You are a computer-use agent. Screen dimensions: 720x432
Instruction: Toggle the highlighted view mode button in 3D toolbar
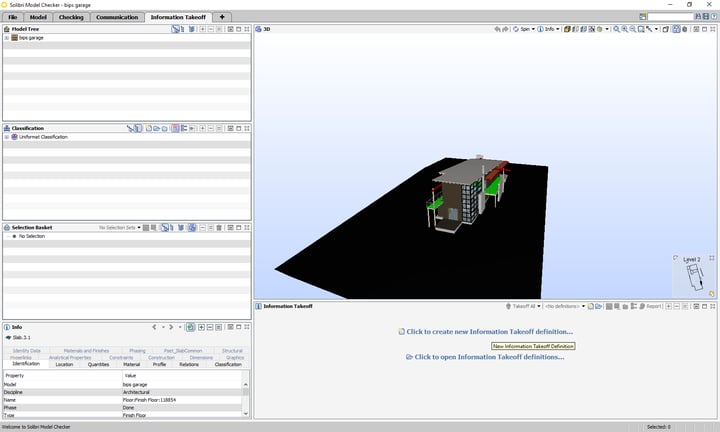tap(676, 29)
